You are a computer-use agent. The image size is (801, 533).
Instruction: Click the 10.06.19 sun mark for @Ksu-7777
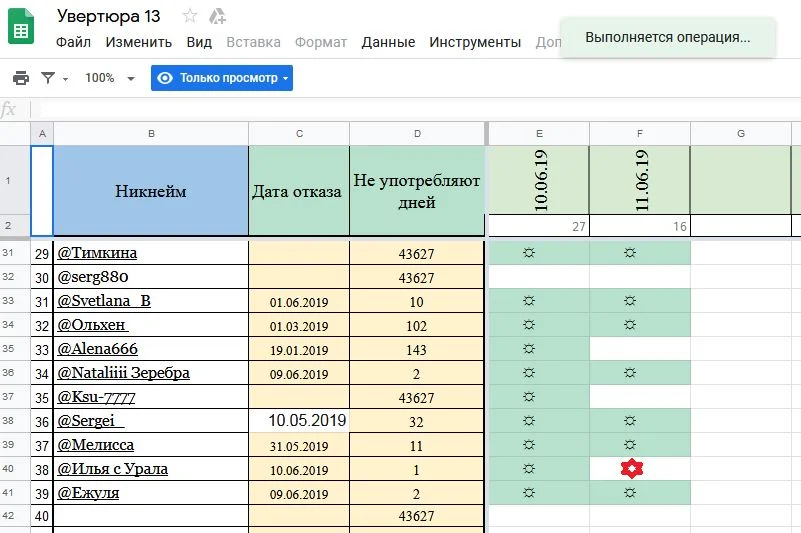tap(529, 397)
